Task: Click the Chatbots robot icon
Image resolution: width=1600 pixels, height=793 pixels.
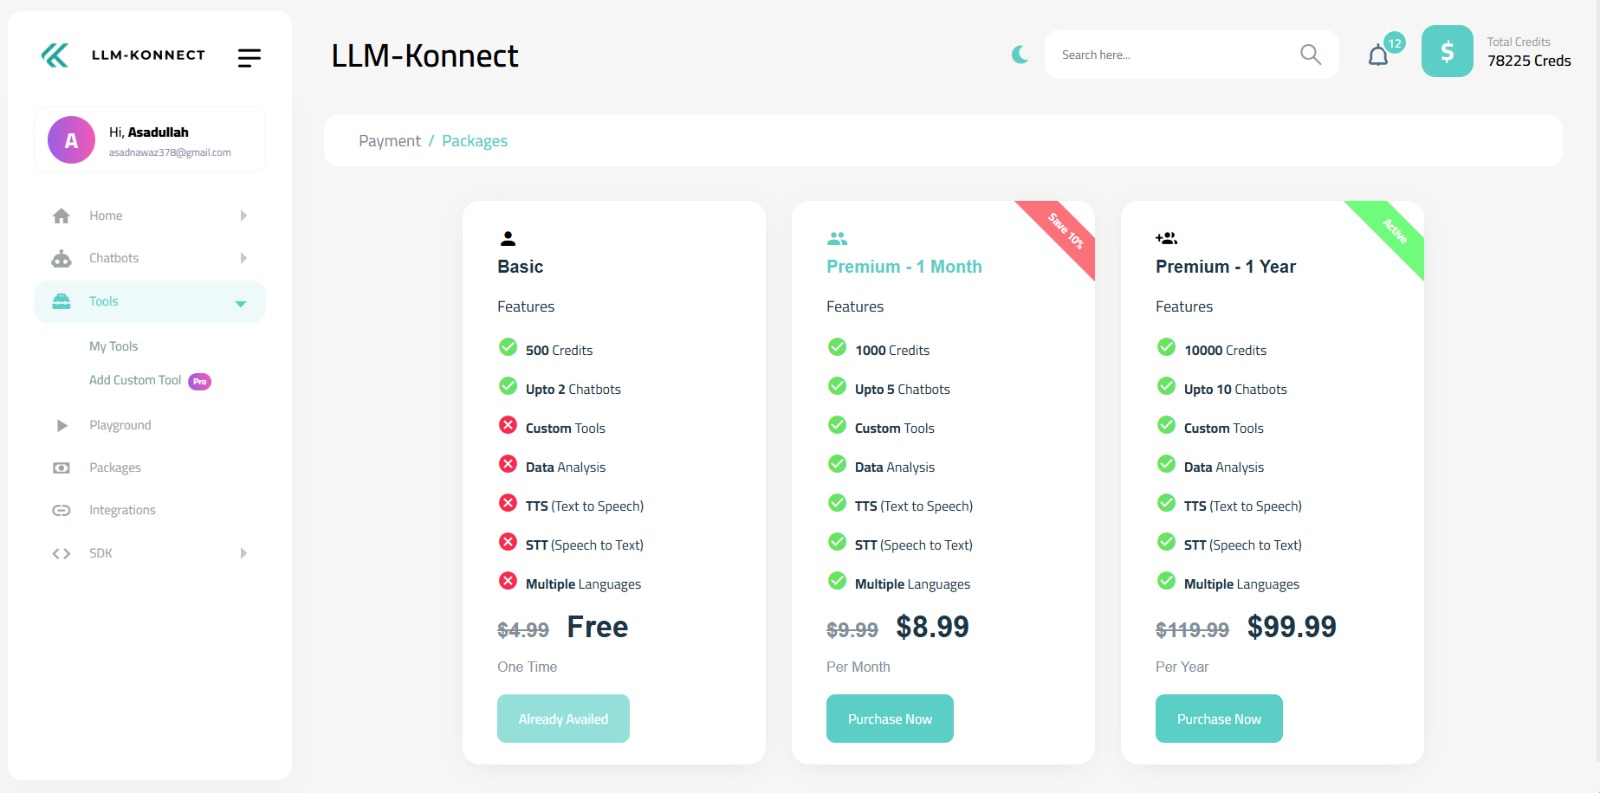Action: tap(61, 258)
